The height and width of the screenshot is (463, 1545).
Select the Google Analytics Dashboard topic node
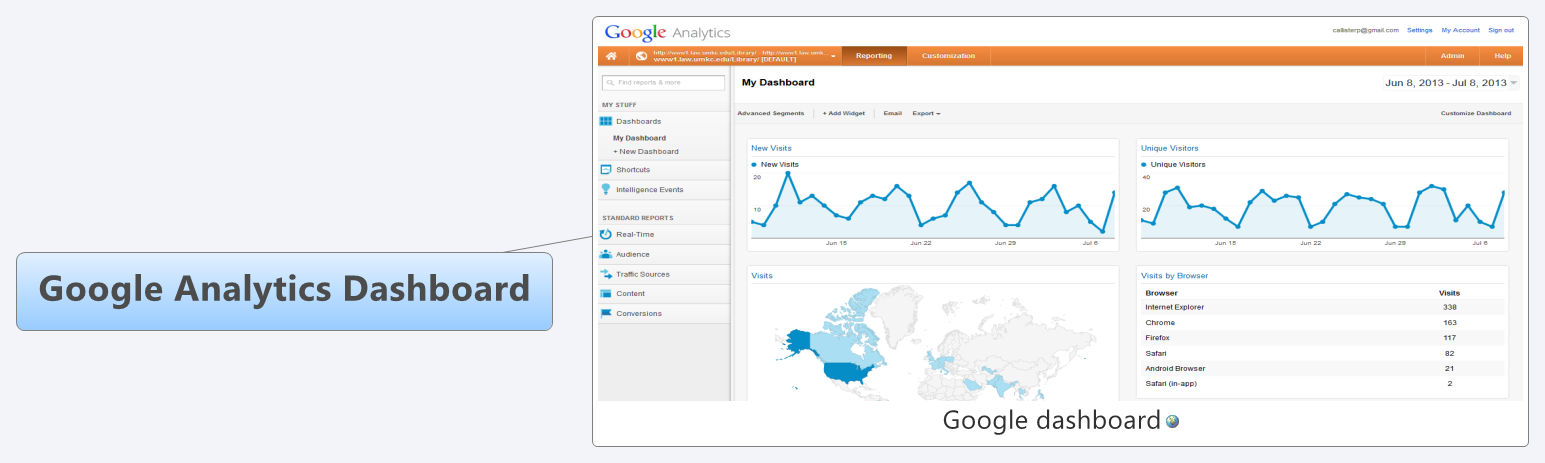click(284, 291)
